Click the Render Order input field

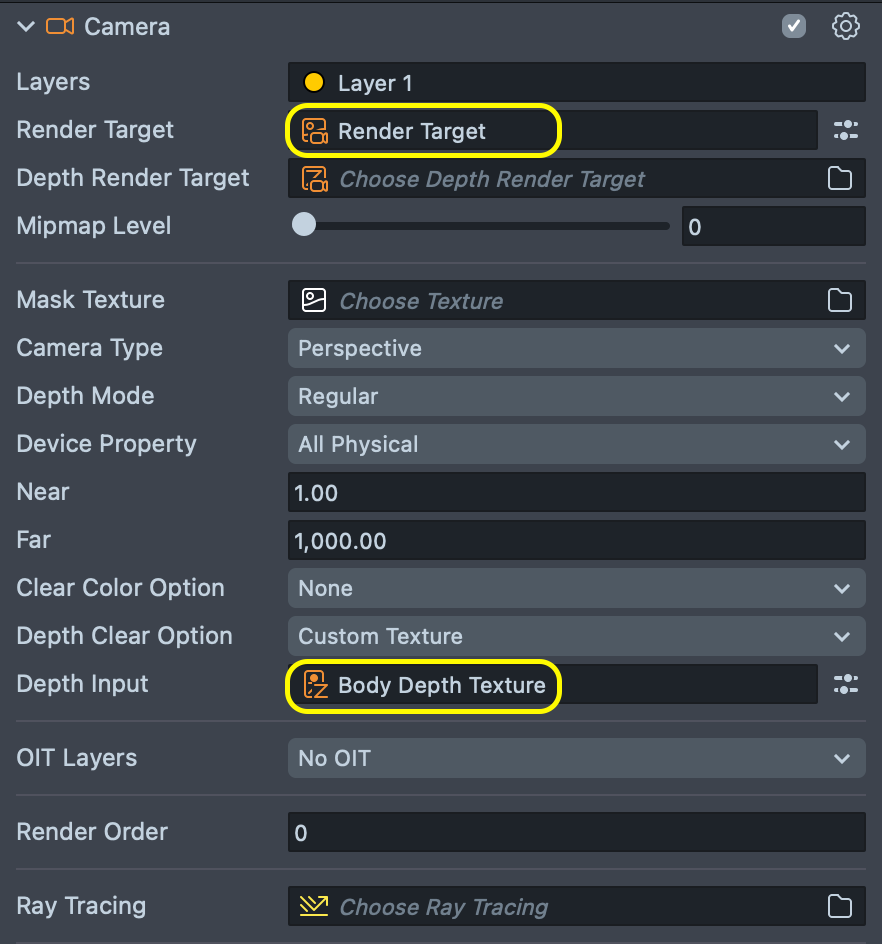coord(576,832)
